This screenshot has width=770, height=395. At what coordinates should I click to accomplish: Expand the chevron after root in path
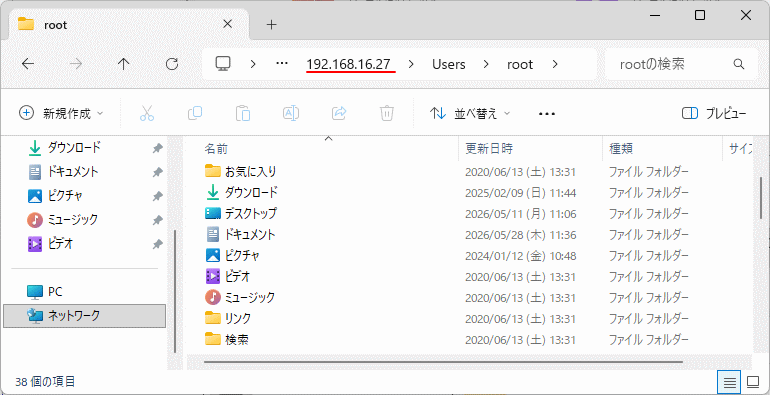[x=555, y=64]
